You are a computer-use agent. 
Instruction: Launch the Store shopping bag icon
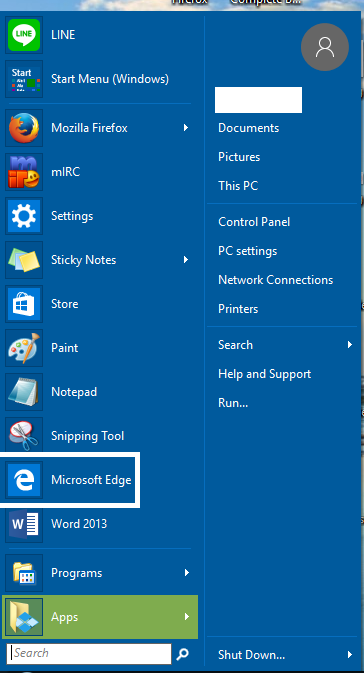click(24, 304)
